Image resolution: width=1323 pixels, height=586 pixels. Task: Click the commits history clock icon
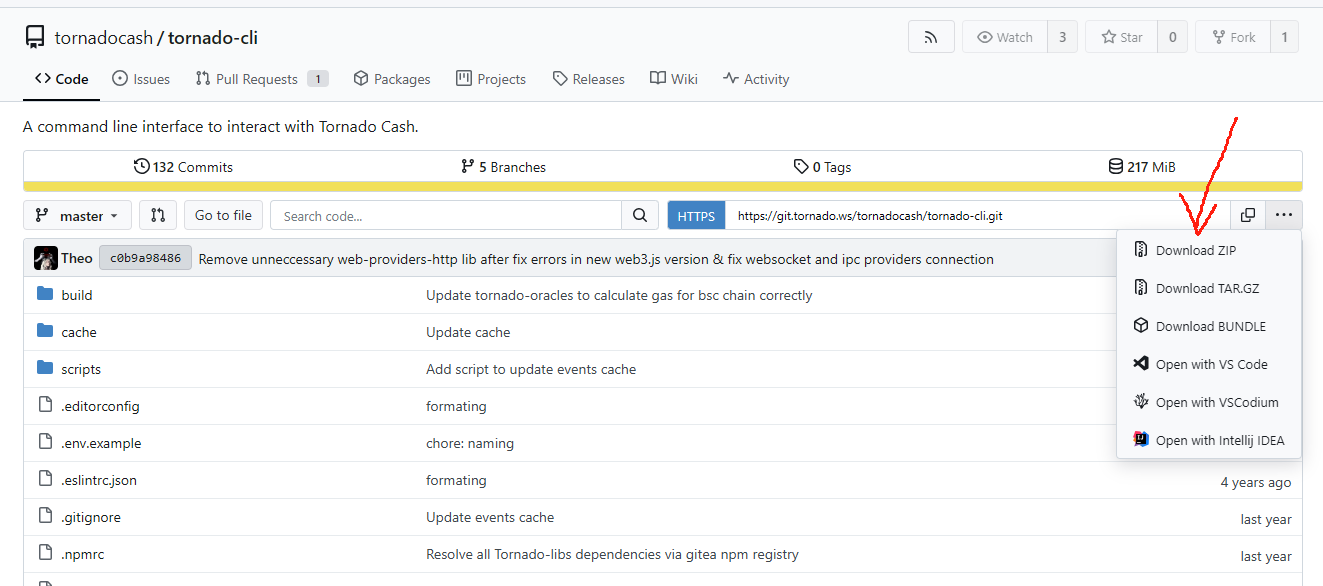click(142, 166)
